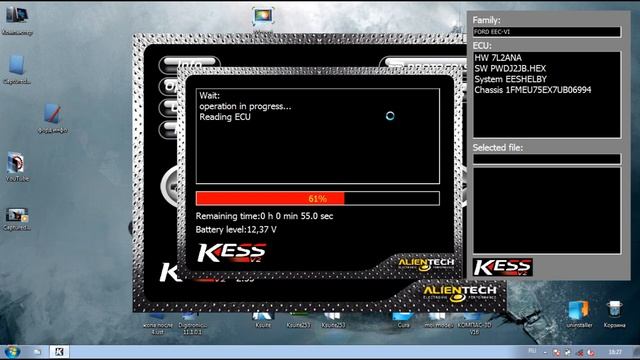This screenshot has height=360, width=640.
Task: Click the Kess logo in the side info panel
Action: (x=502, y=267)
